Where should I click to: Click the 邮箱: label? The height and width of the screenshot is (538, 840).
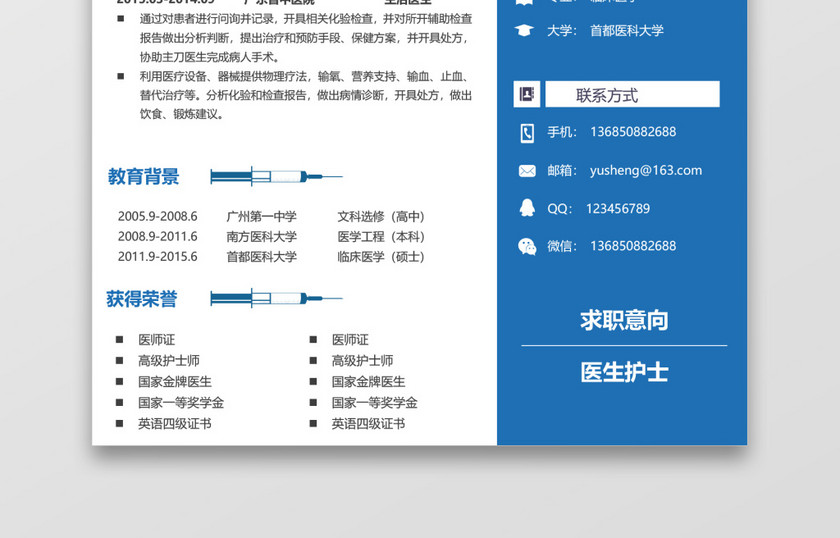point(562,170)
